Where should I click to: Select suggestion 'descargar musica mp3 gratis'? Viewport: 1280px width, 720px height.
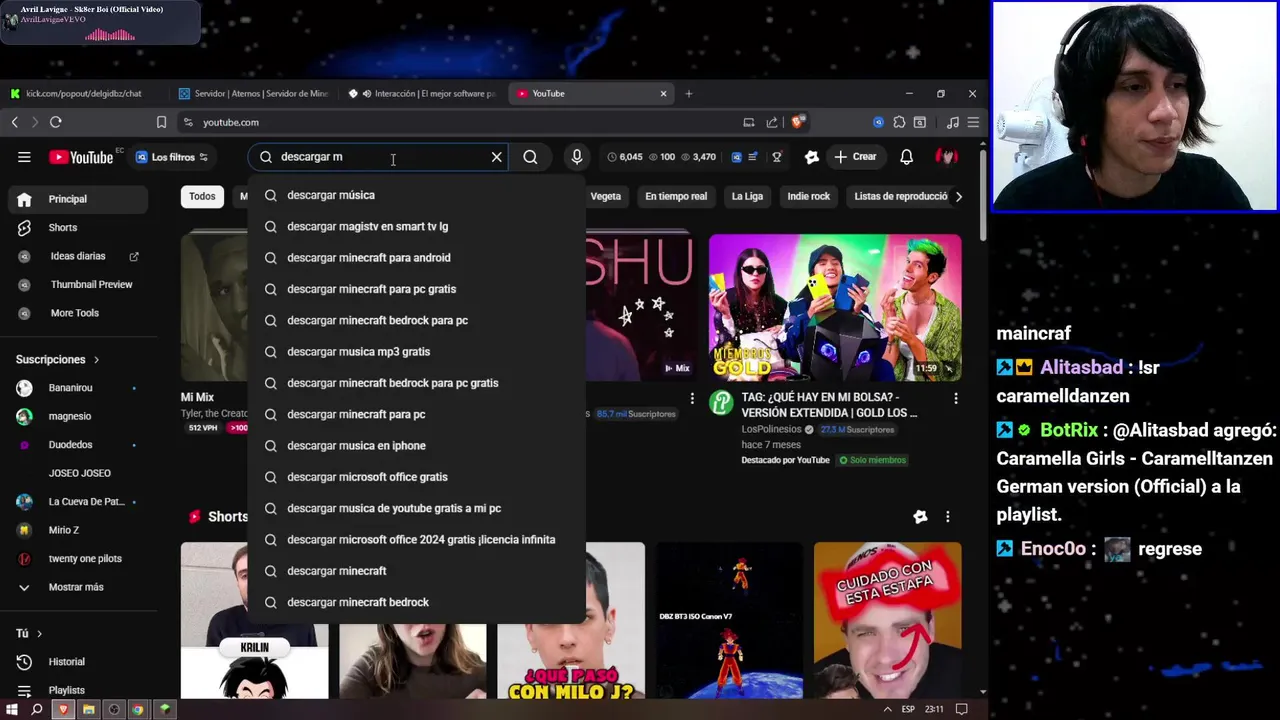416,352
